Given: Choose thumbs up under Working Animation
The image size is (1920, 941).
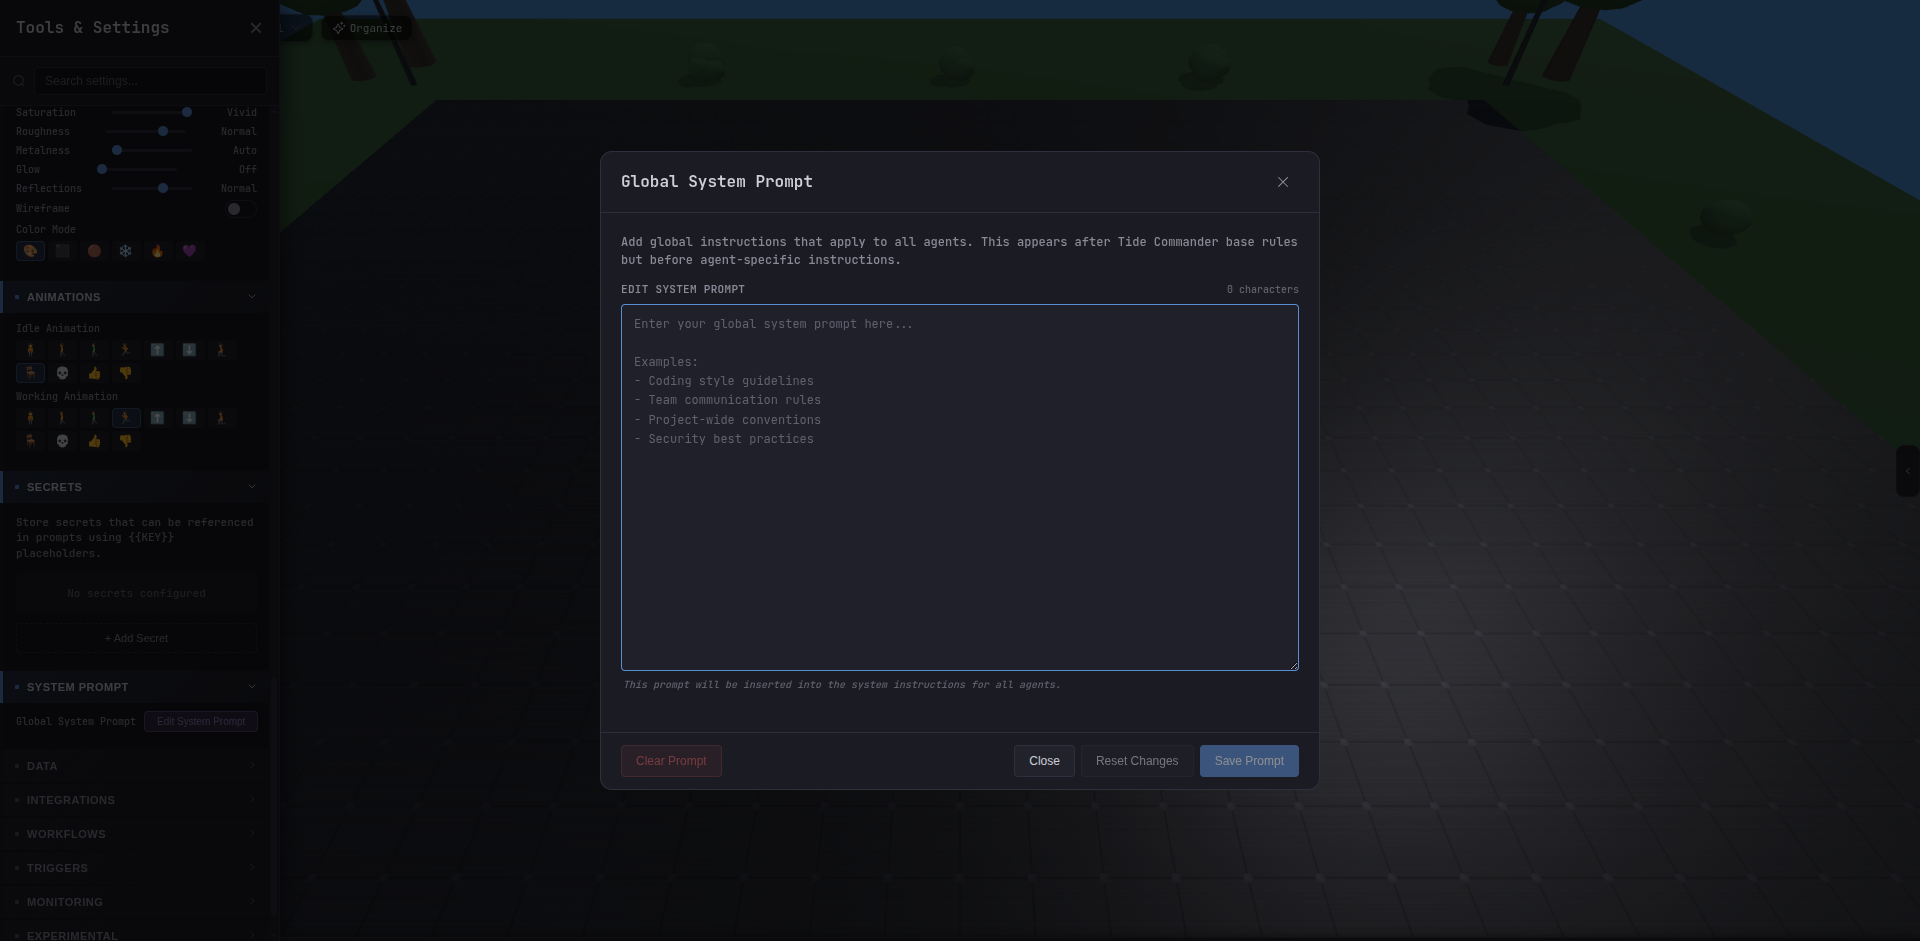Looking at the screenshot, I should click(x=94, y=441).
